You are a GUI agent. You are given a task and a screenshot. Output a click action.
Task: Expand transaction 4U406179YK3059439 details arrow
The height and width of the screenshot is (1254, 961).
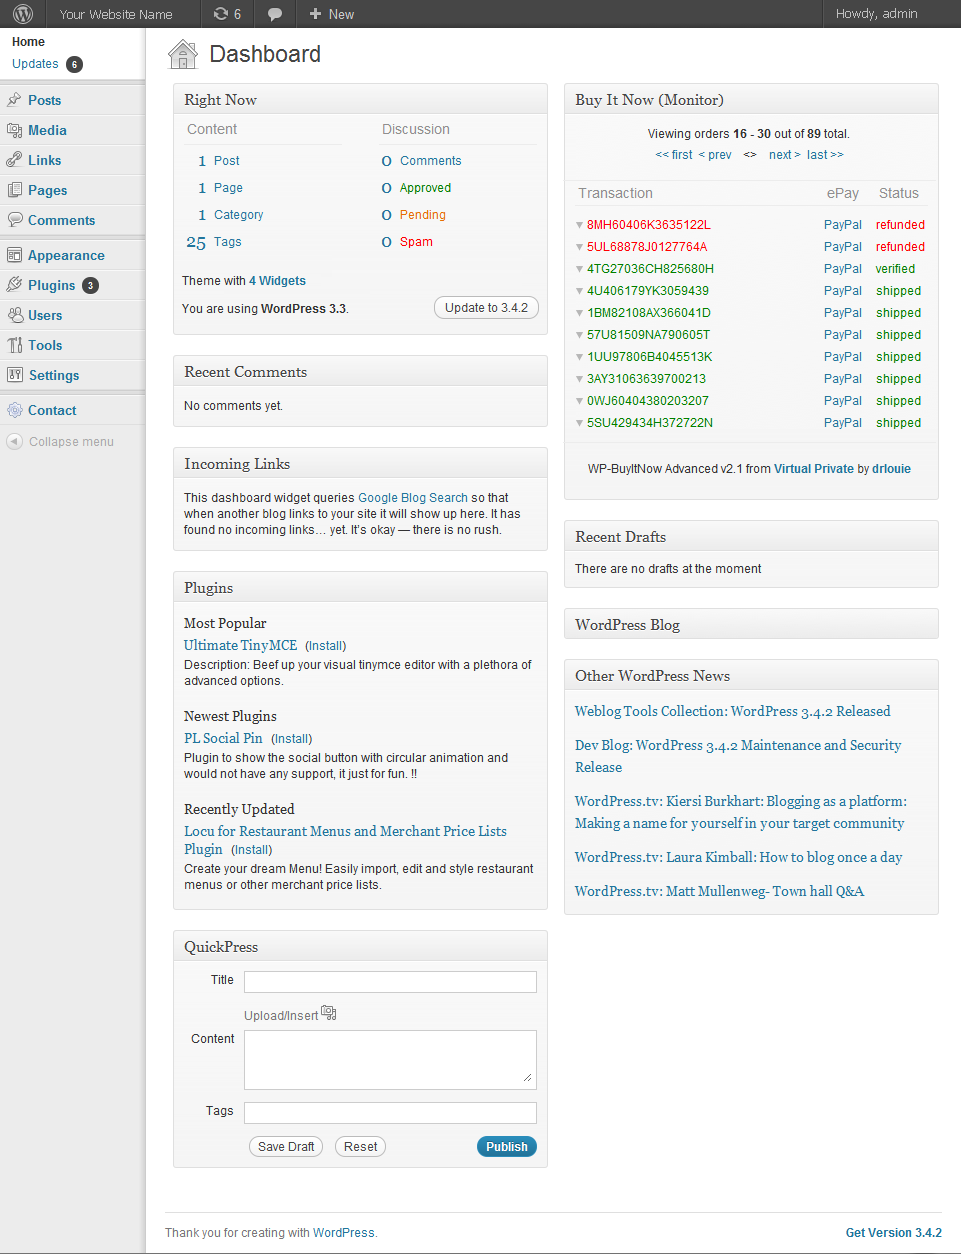tap(580, 291)
